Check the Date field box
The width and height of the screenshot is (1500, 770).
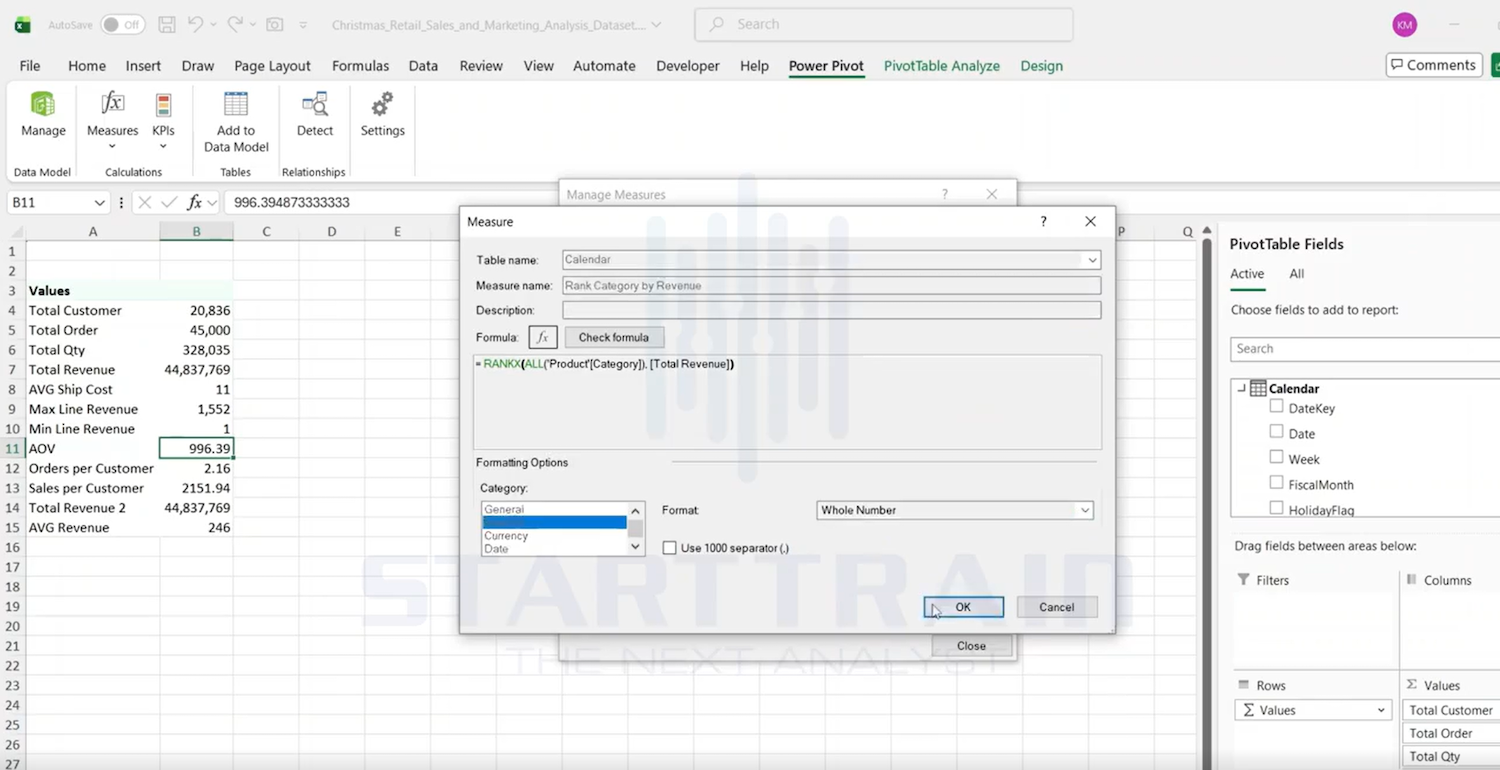tap(1276, 431)
